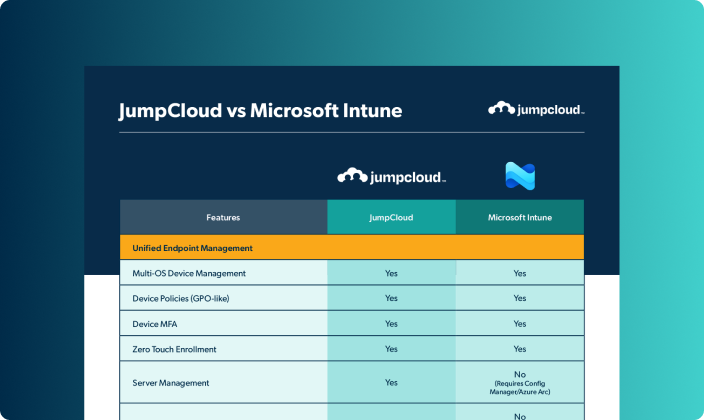Click JumpCloud 'Yes' for Multi-OS Device Management
Viewport: 704px width, 420px height.
391,273
